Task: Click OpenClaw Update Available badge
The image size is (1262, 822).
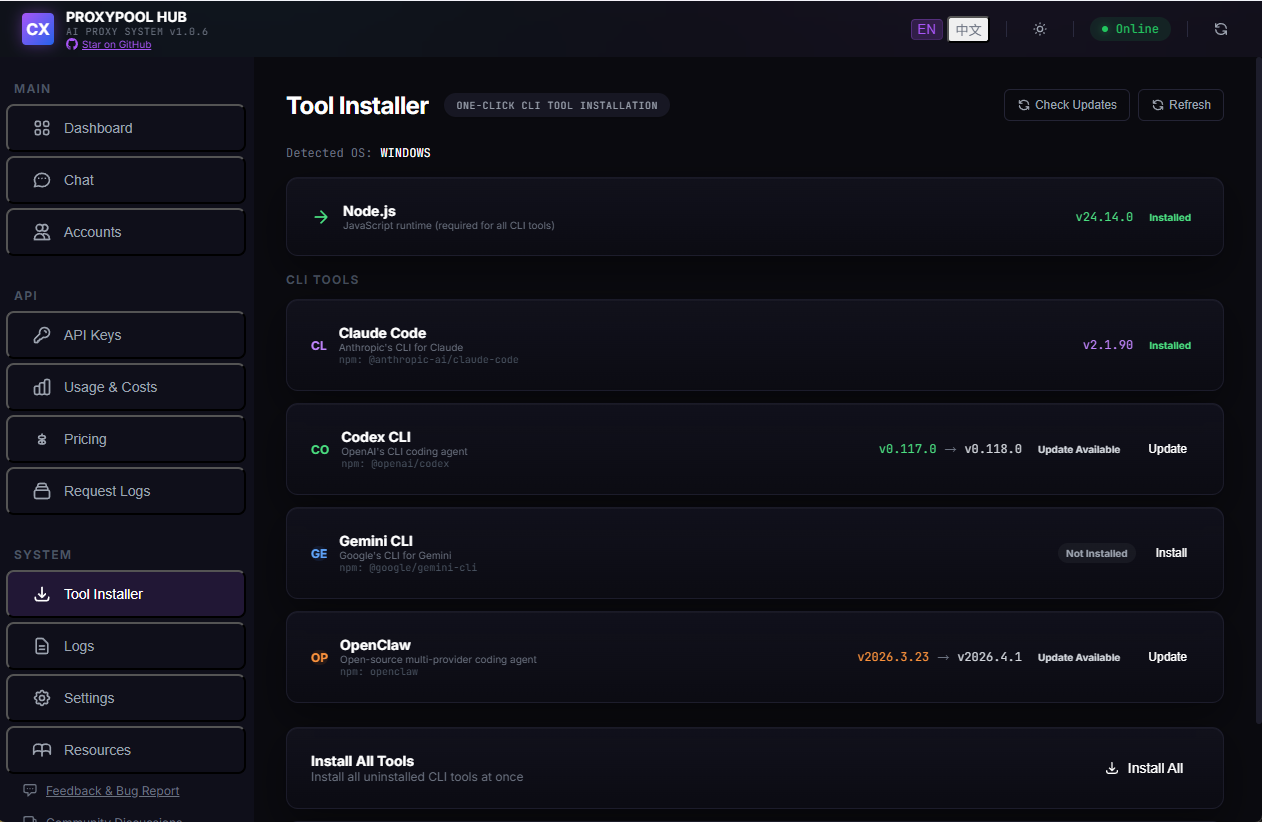Action: (1079, 657)
